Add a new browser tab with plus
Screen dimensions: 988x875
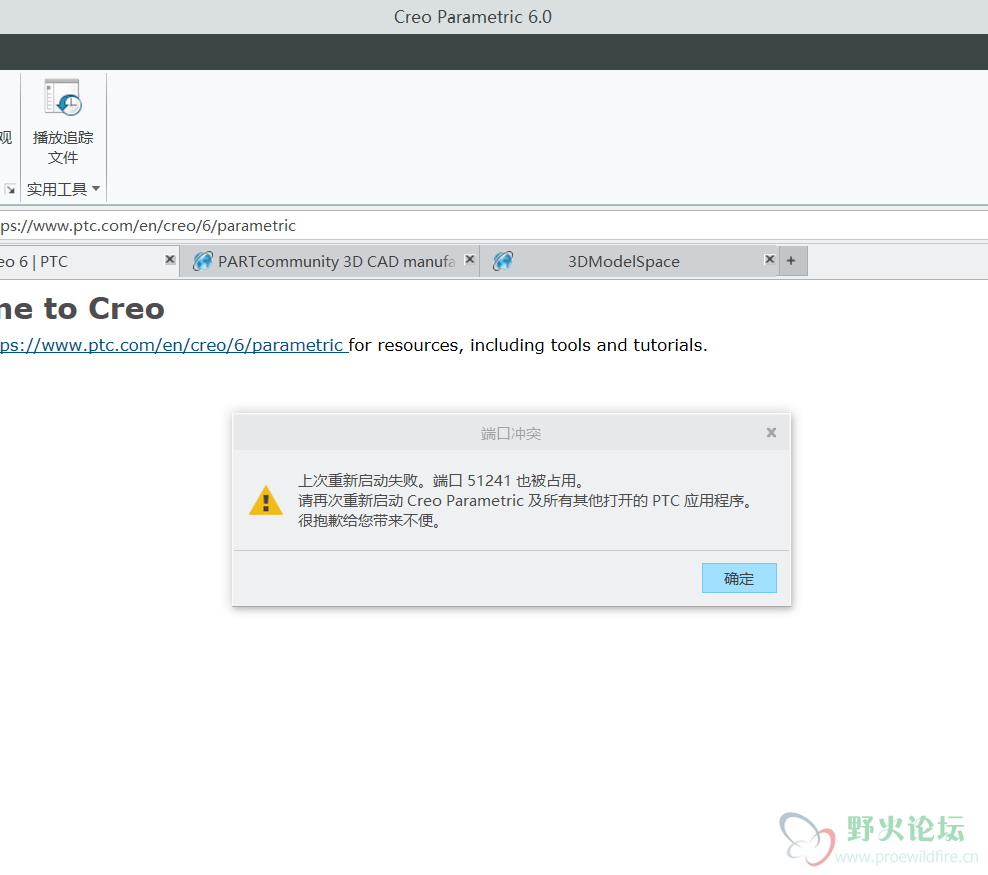click(x=793, y=261)
